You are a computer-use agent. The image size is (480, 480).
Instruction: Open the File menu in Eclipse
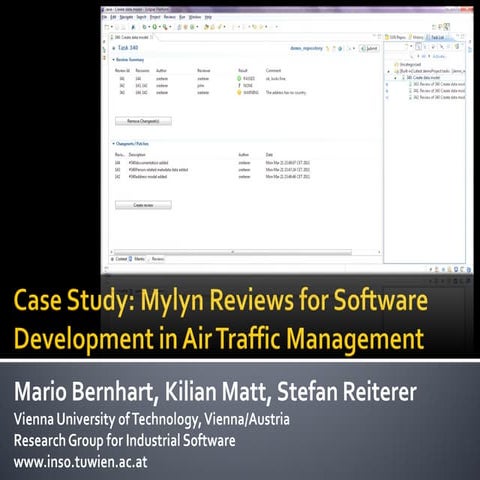105,17
